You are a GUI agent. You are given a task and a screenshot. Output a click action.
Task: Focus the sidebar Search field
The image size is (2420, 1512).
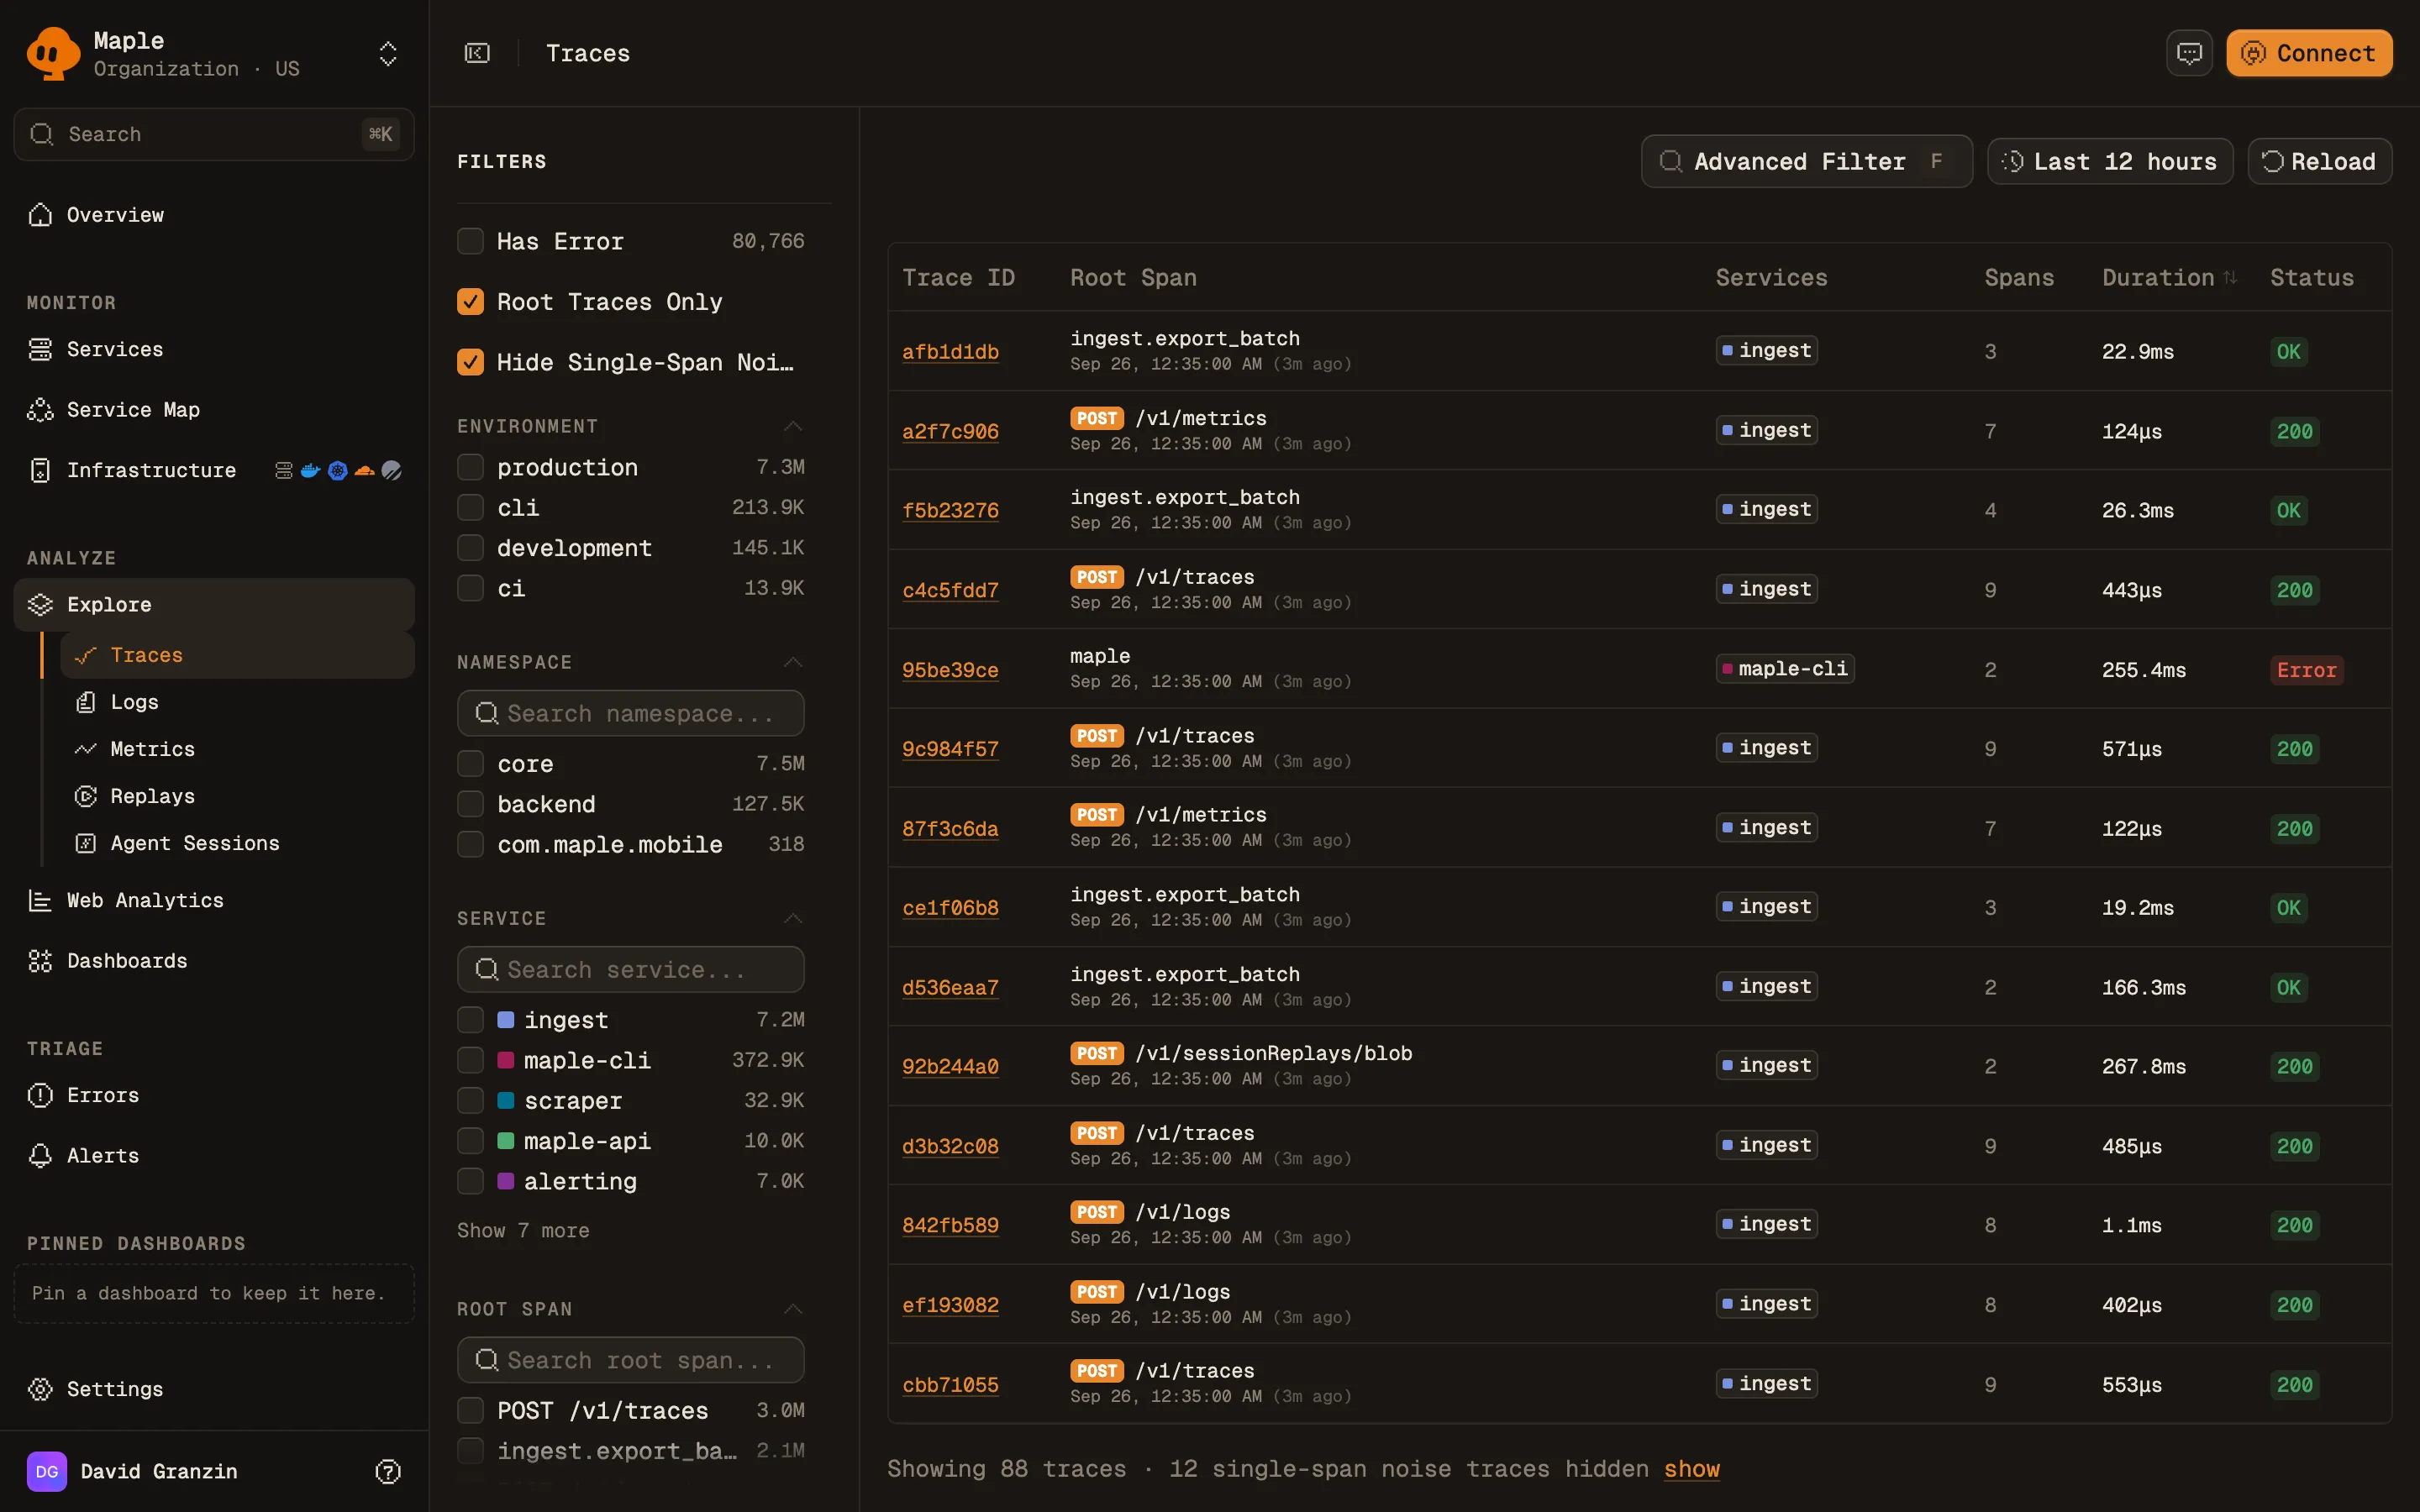pyautogui.click(x=214, y=134)
